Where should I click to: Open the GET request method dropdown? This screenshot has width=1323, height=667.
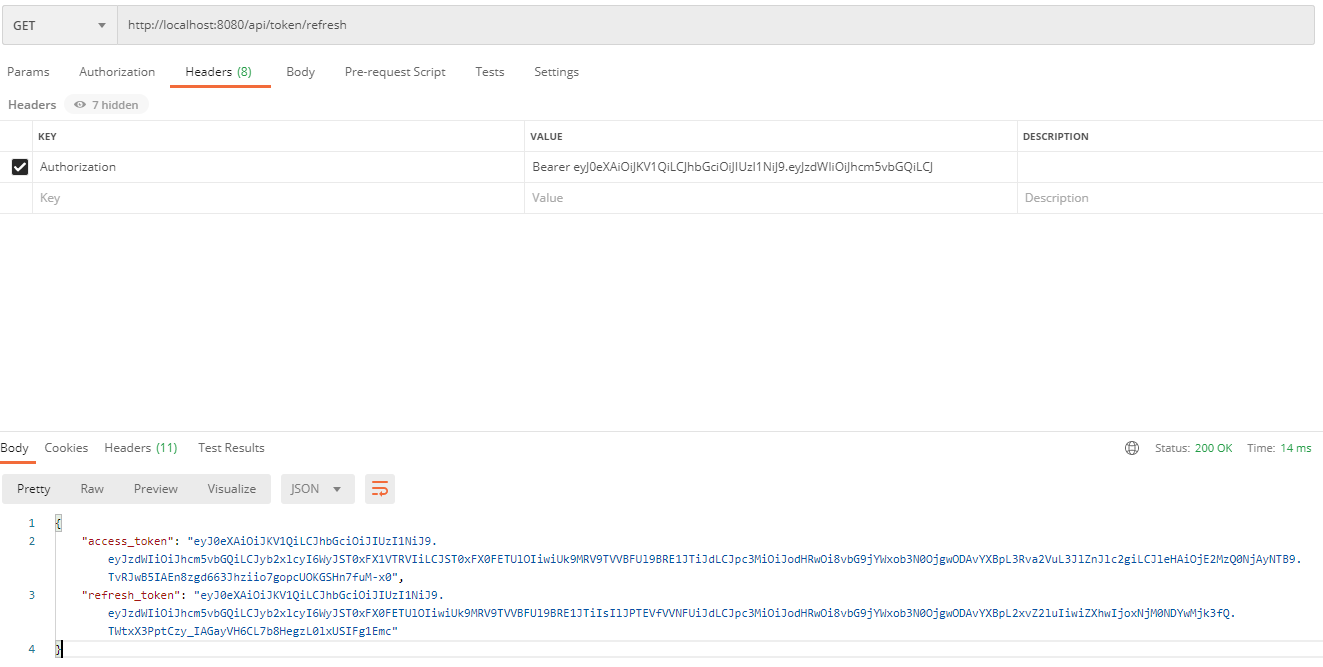58,24
